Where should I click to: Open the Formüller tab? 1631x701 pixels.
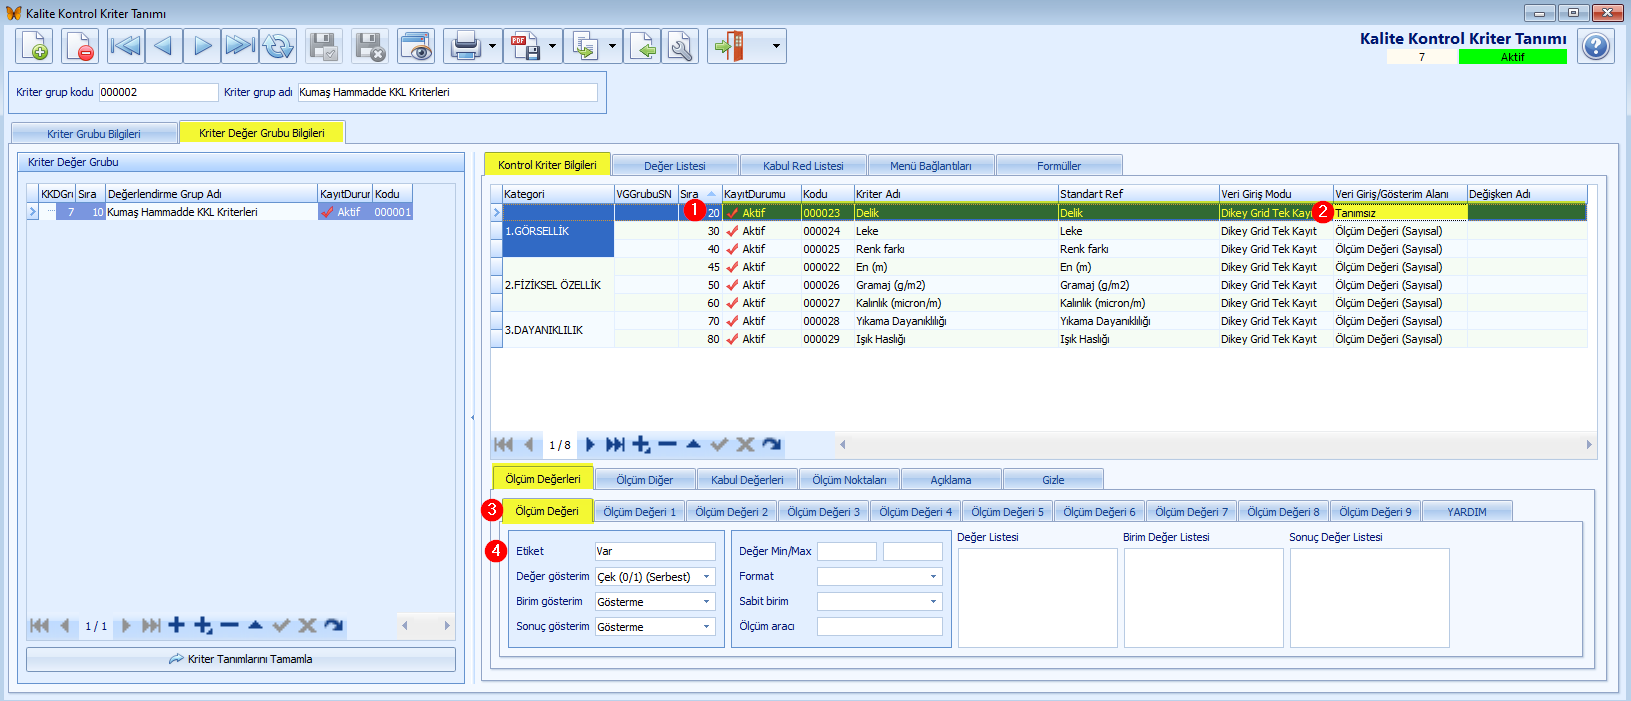pyautogui.click(x=1059, y=166)
